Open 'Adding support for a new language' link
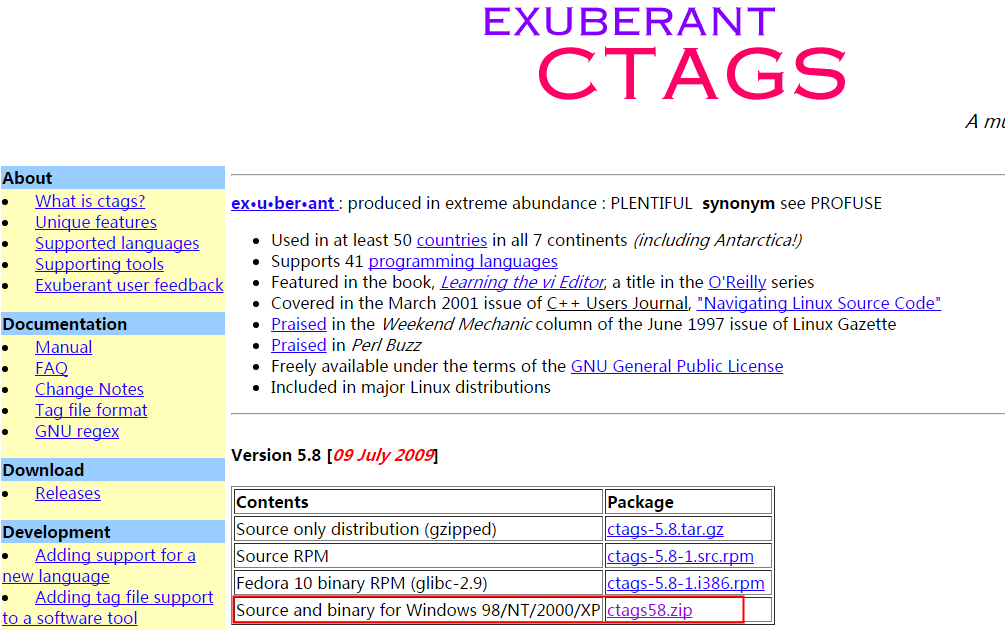This screenshot has width=1005, height=630. pyautogui.click(x=115, y=556)
